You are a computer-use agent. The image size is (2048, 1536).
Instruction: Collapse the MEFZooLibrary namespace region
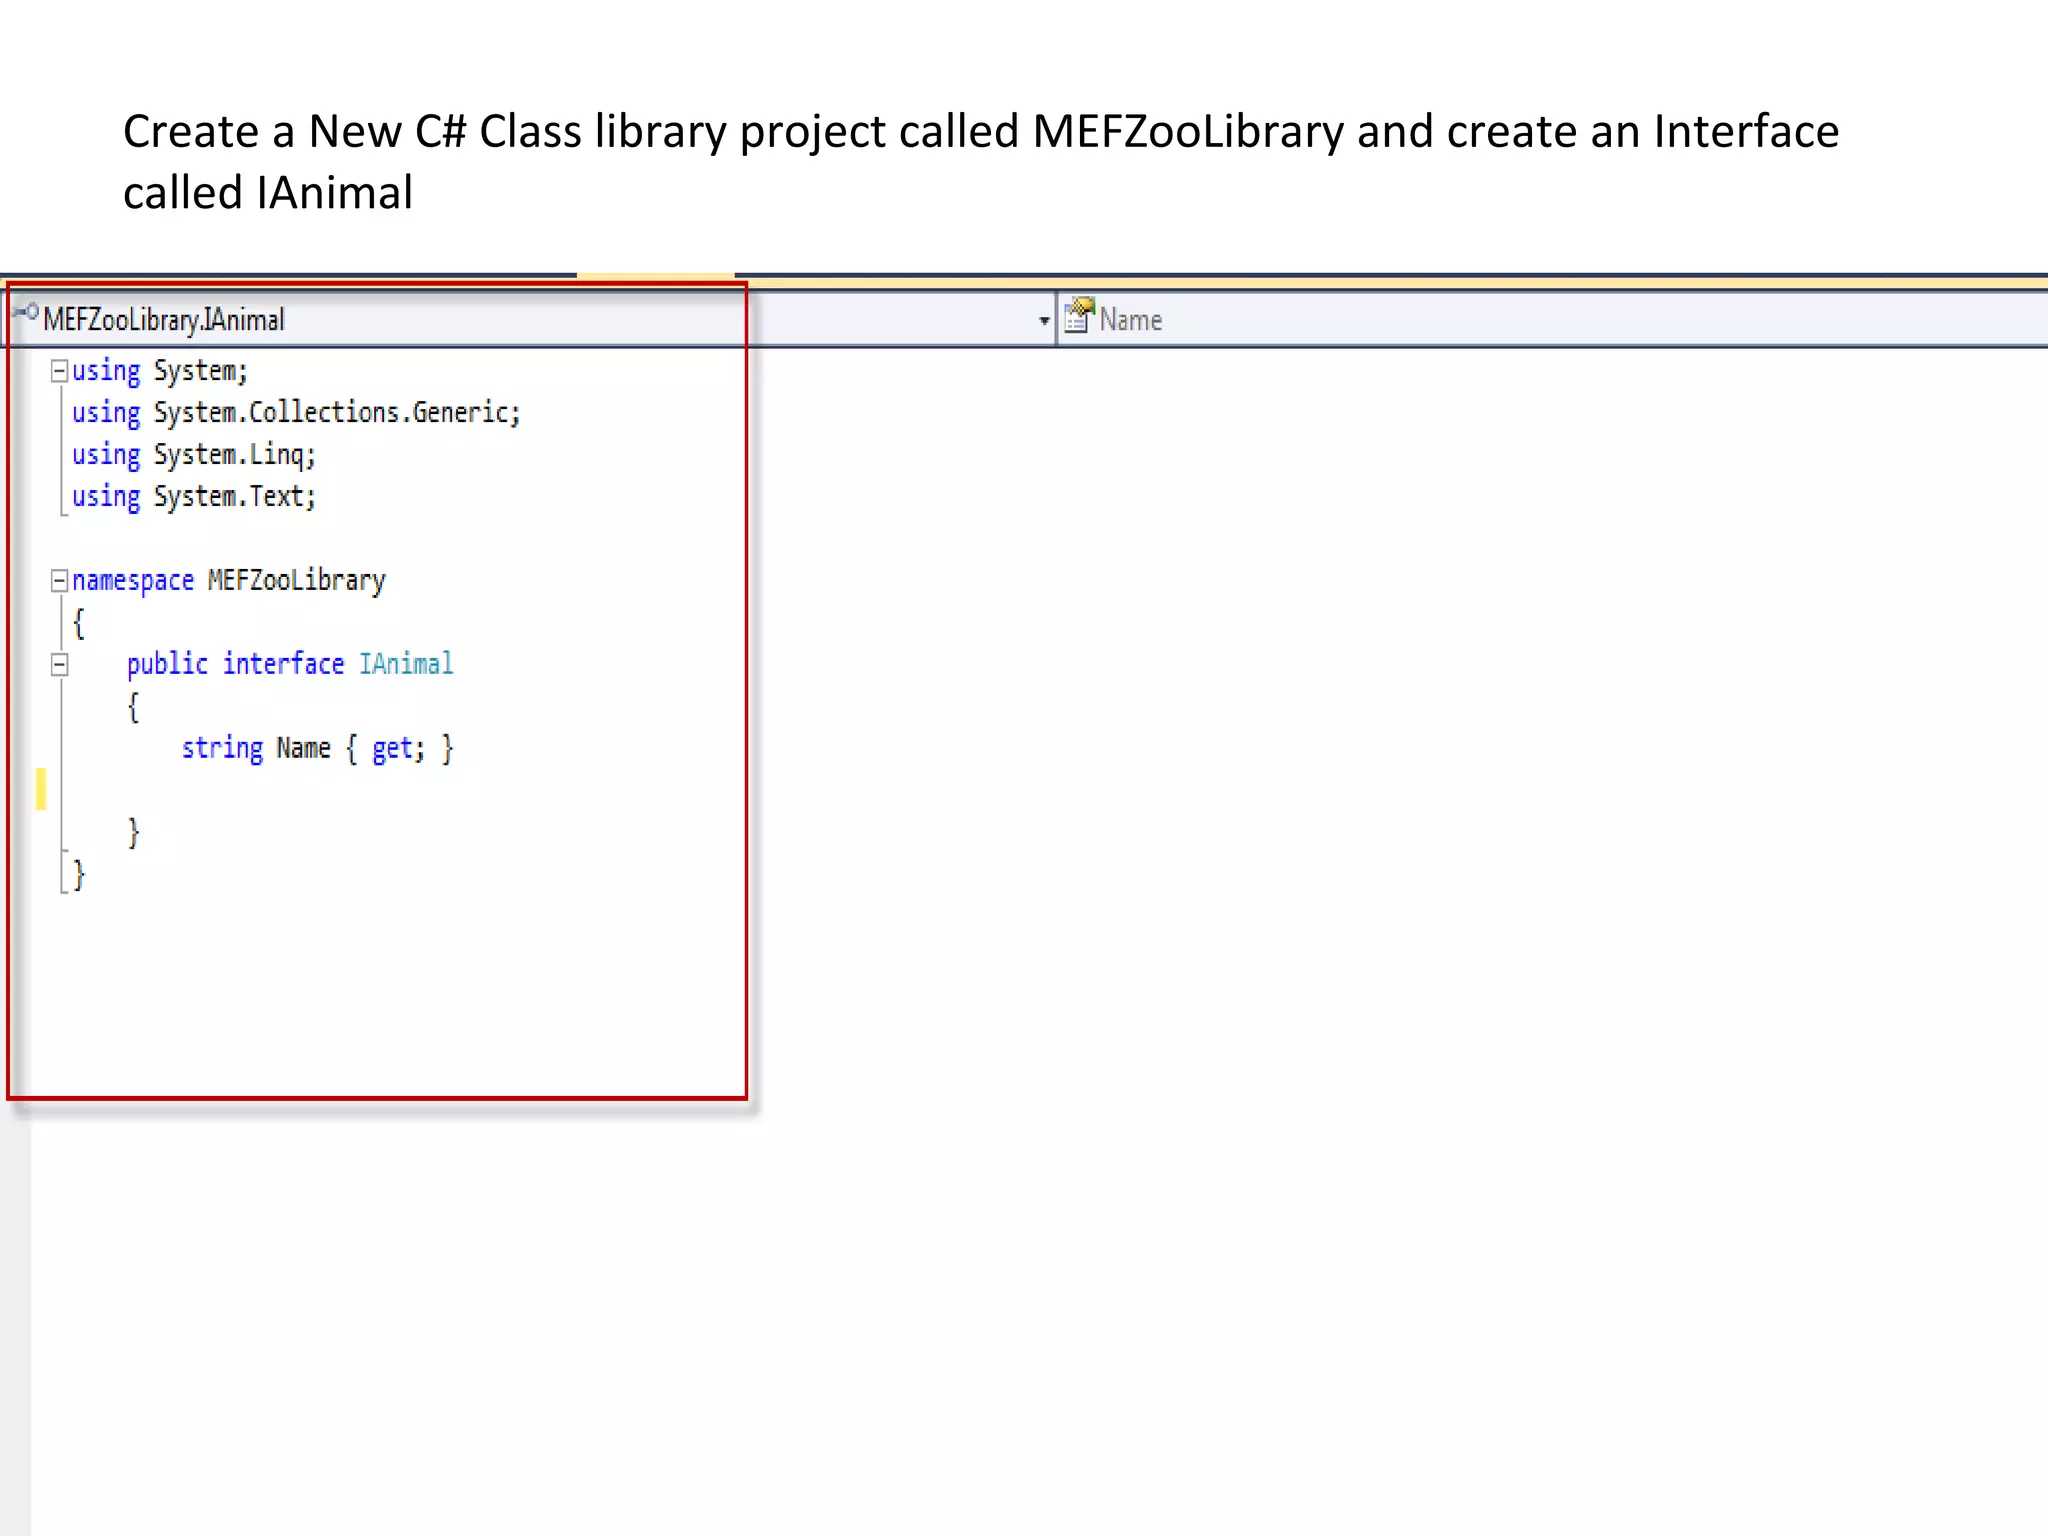[59, 581]
